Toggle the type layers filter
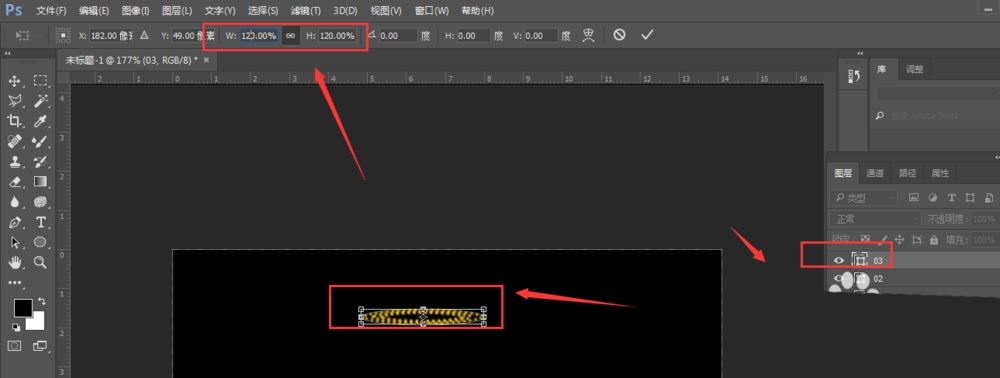This screenshot has width=1000, height=378. pos(952,198)
